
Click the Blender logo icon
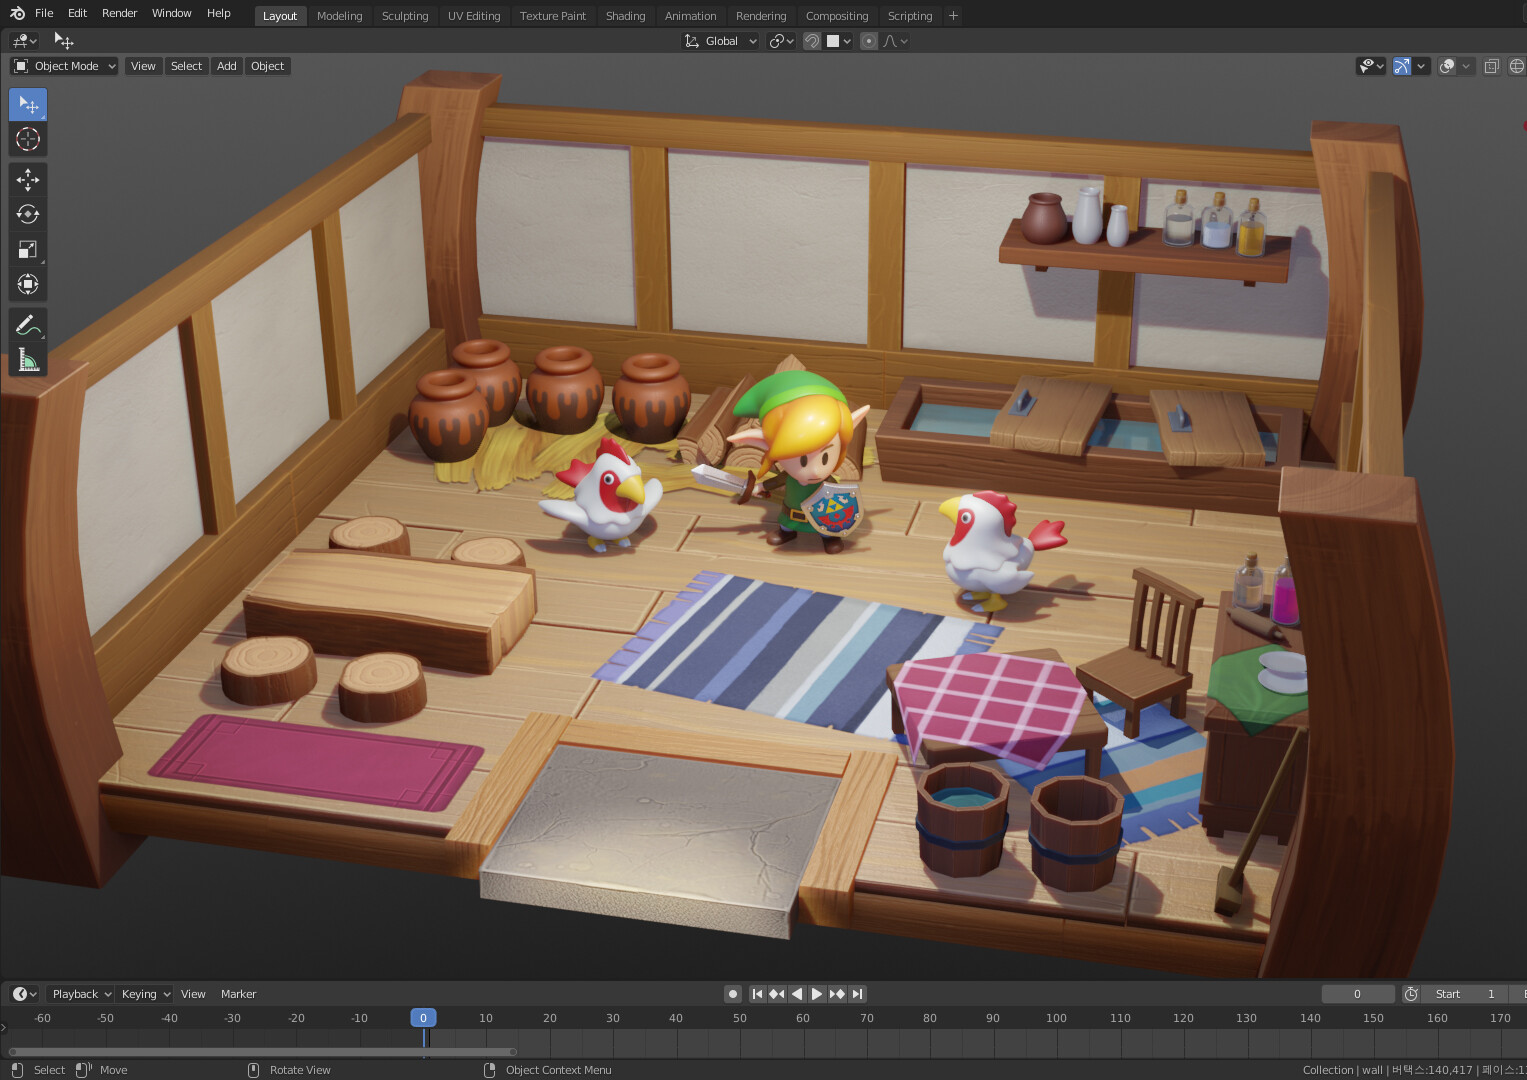[17, 13]
